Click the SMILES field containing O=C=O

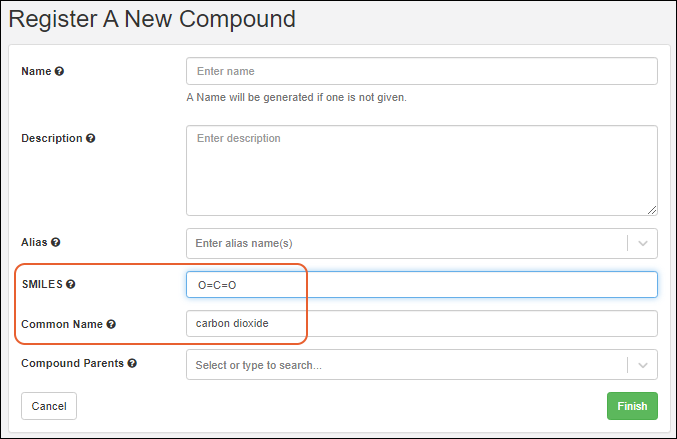tap(420, 285)
